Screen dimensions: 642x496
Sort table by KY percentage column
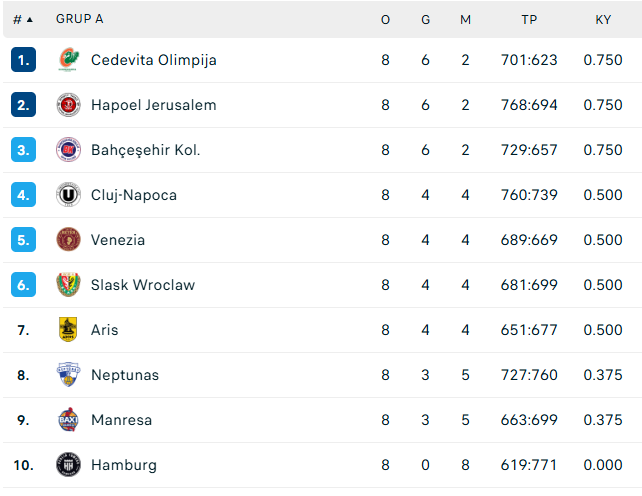pyautogui.click(x=603, y=19)
